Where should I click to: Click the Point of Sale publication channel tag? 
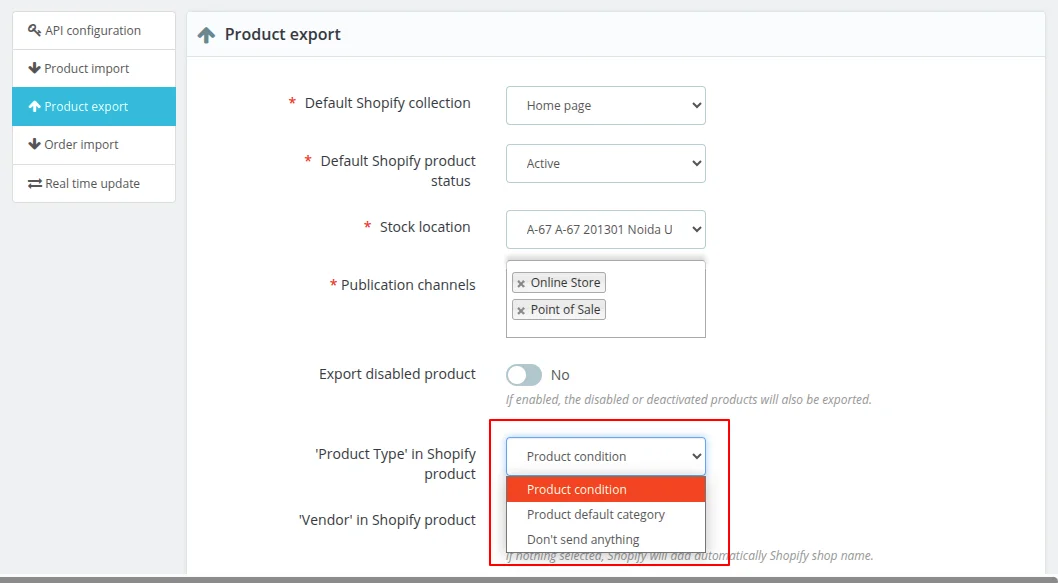tap(565, 309)
